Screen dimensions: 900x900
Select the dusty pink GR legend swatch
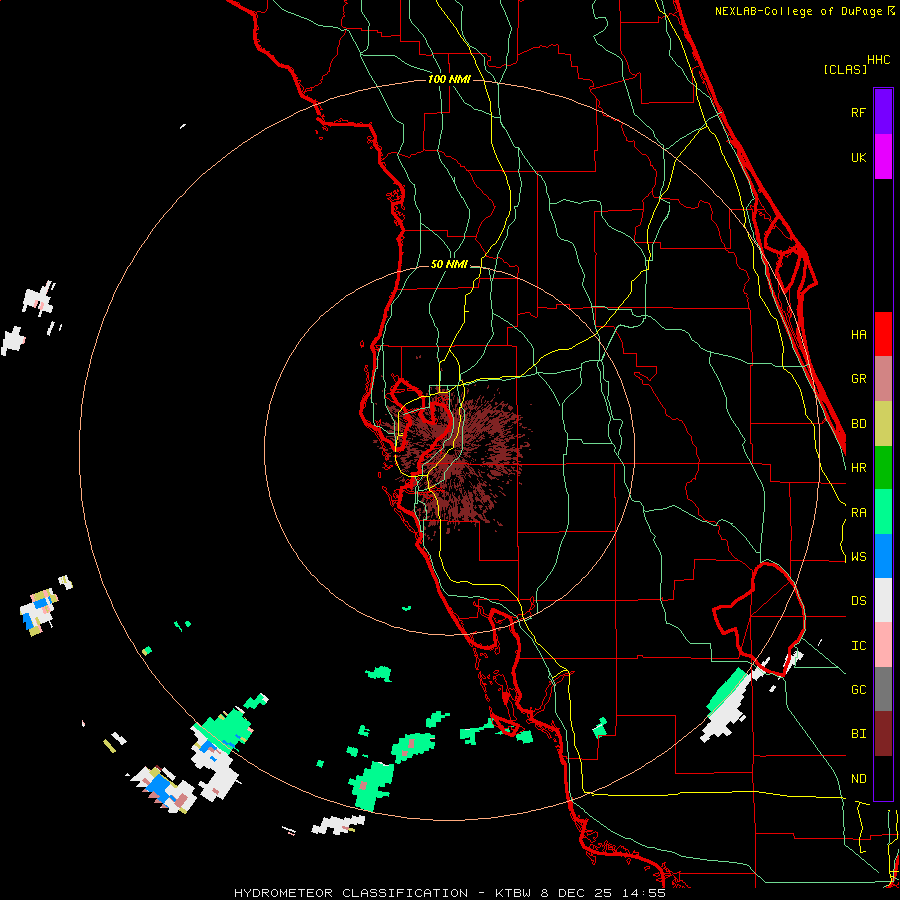click(x=883, y=379)
